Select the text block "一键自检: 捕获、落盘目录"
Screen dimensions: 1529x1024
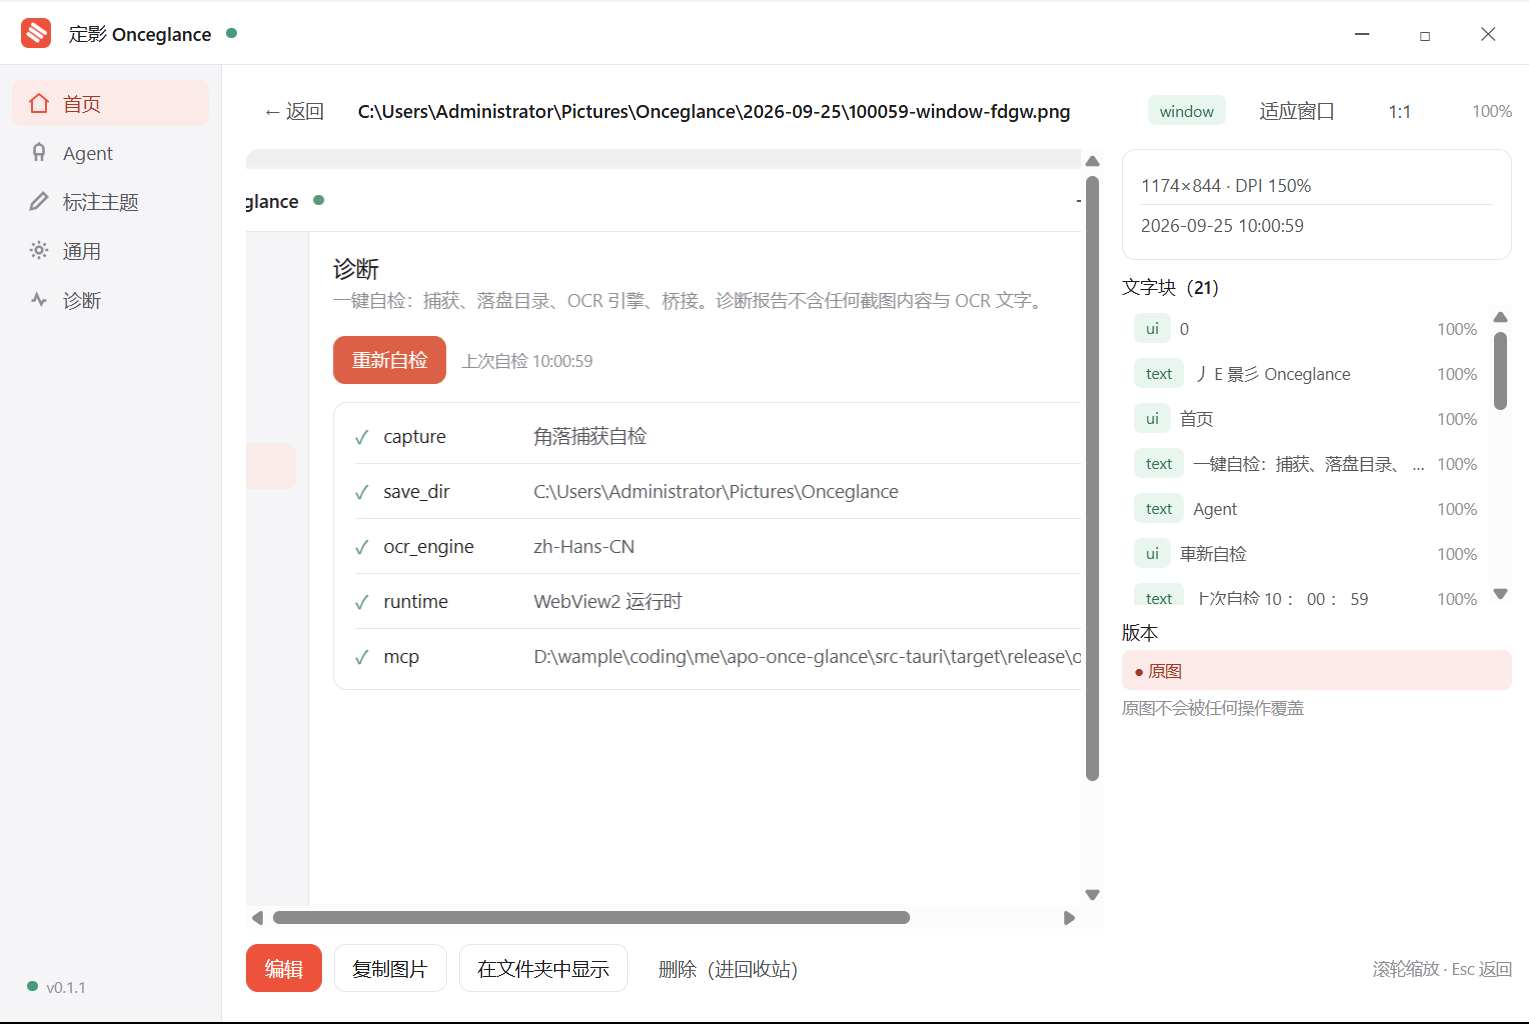tap(1306, 464)
